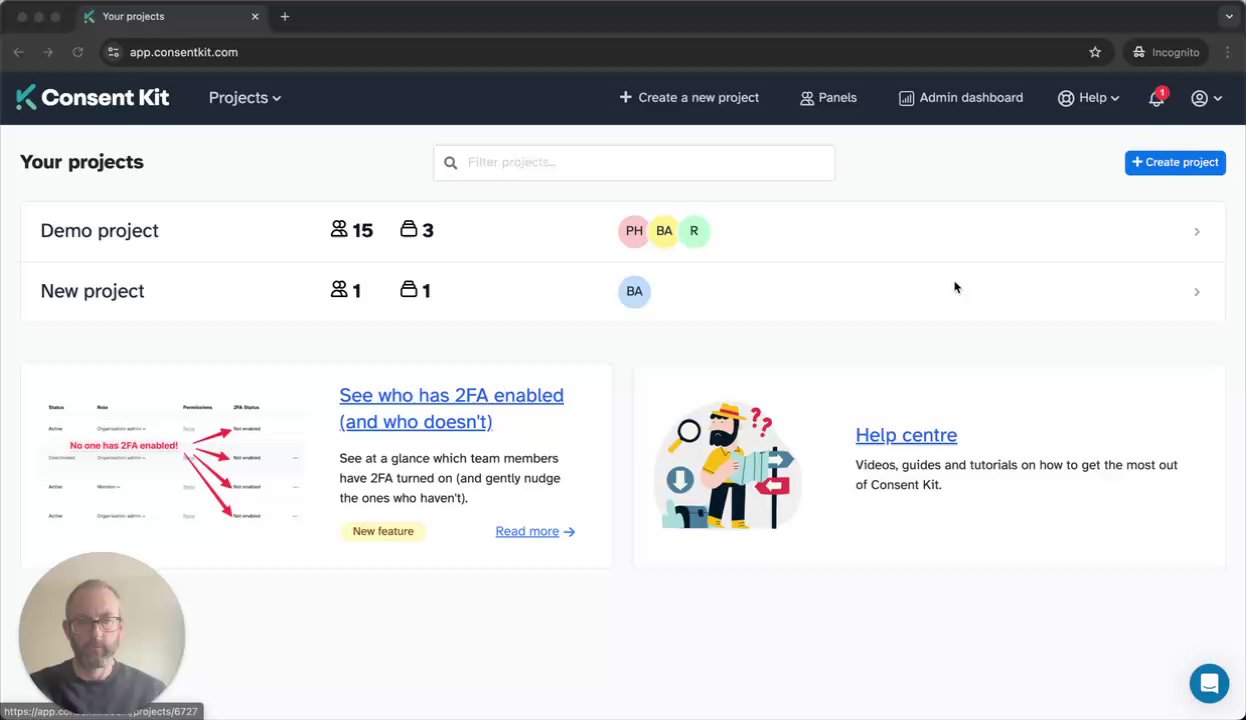Viewport: 1246px width, 720px height.
Task: Click the site info icon in address bar
Action: [x=113, y=52]
